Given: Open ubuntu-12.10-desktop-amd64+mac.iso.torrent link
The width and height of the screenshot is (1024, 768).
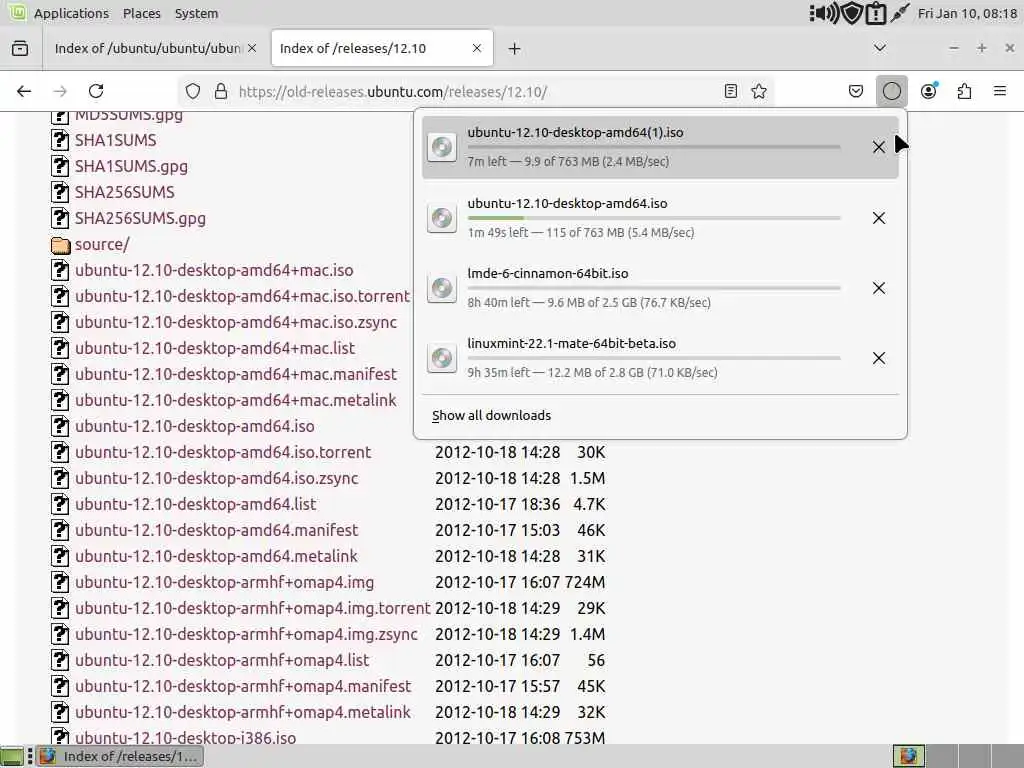Looking at the screenshot, I should (x=242, y=296).
